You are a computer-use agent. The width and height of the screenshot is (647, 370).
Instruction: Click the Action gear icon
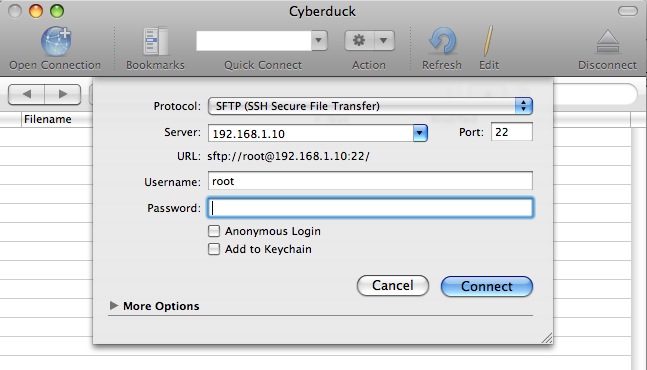(x=359, y=40)
